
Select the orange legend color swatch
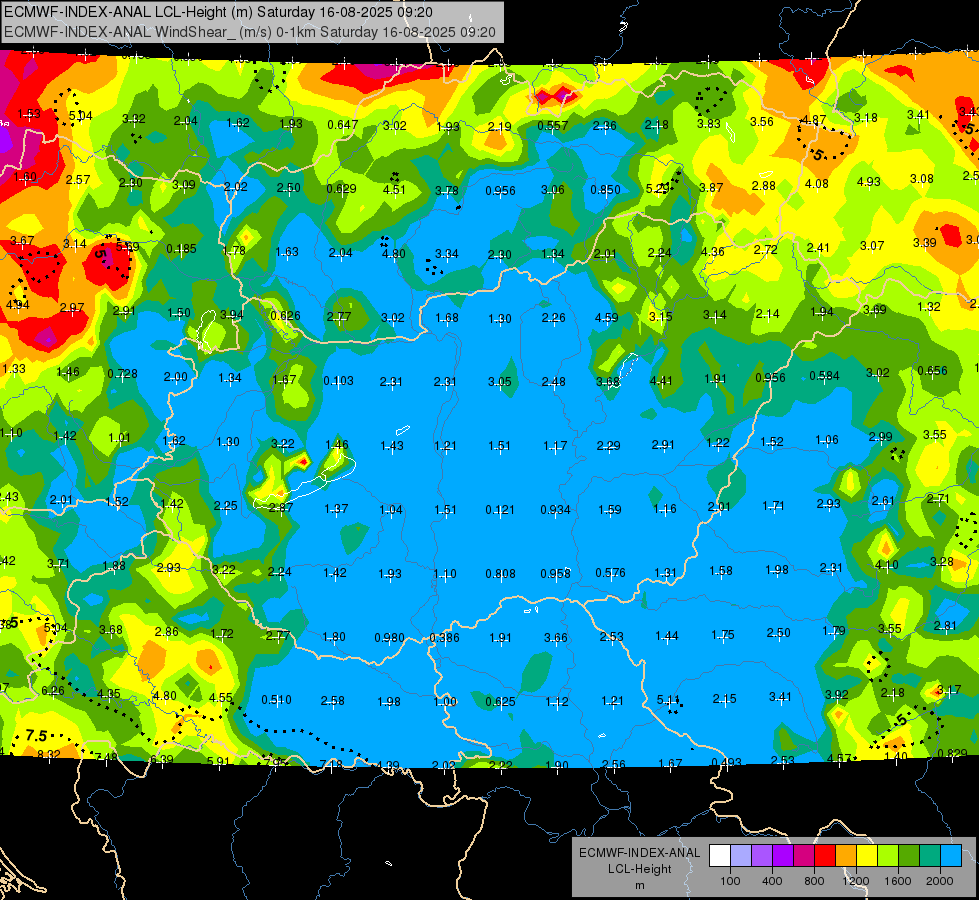(846, 856)
